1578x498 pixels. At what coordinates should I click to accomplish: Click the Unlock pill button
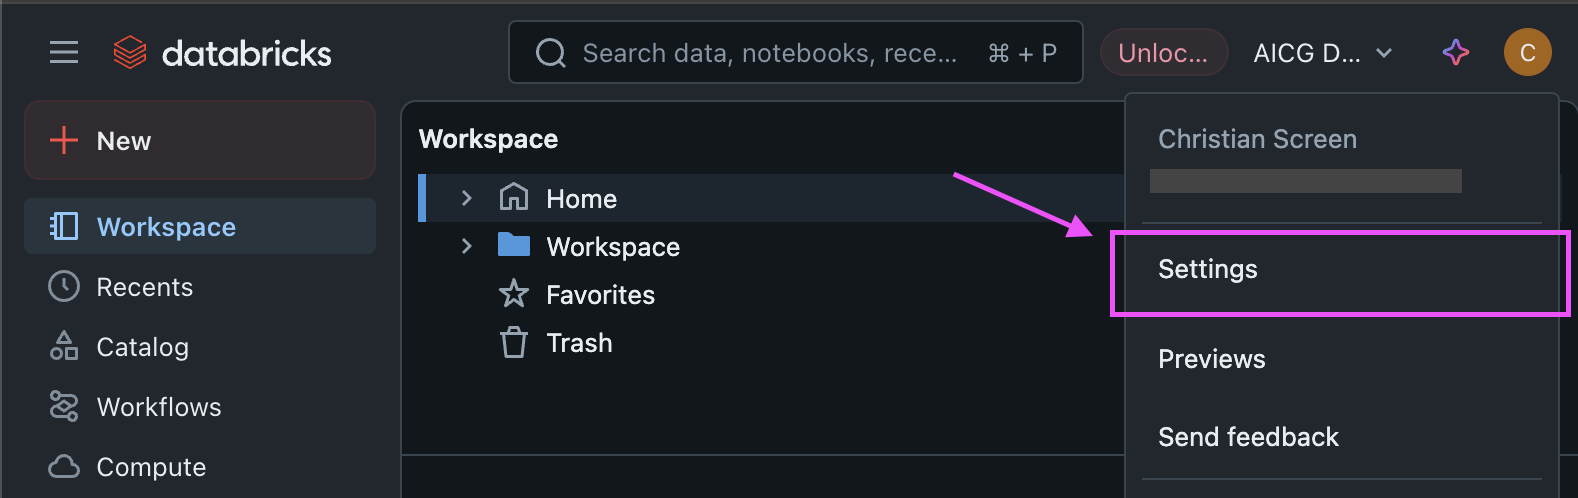pyautogui.click(x=1163, y=53)
